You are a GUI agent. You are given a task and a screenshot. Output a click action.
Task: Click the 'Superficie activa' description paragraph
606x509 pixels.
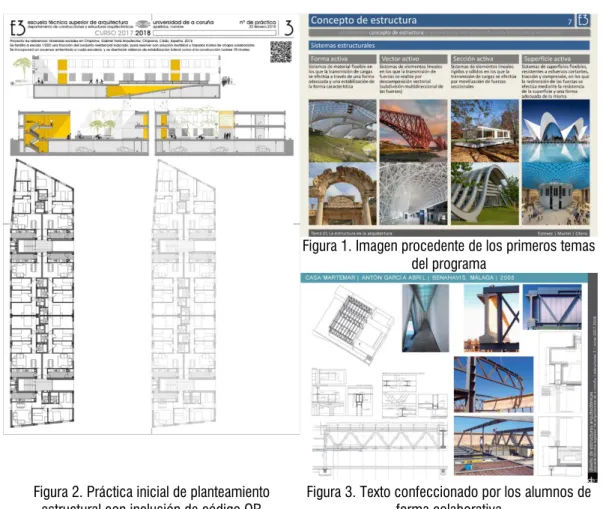[556, 81]
